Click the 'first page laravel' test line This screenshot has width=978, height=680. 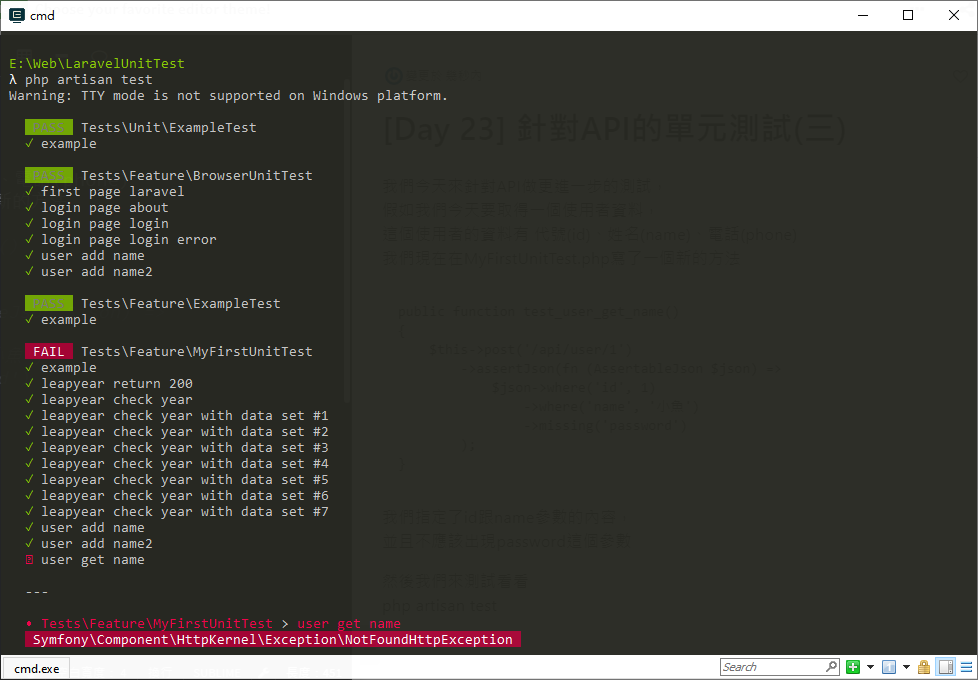pos(112,192)
